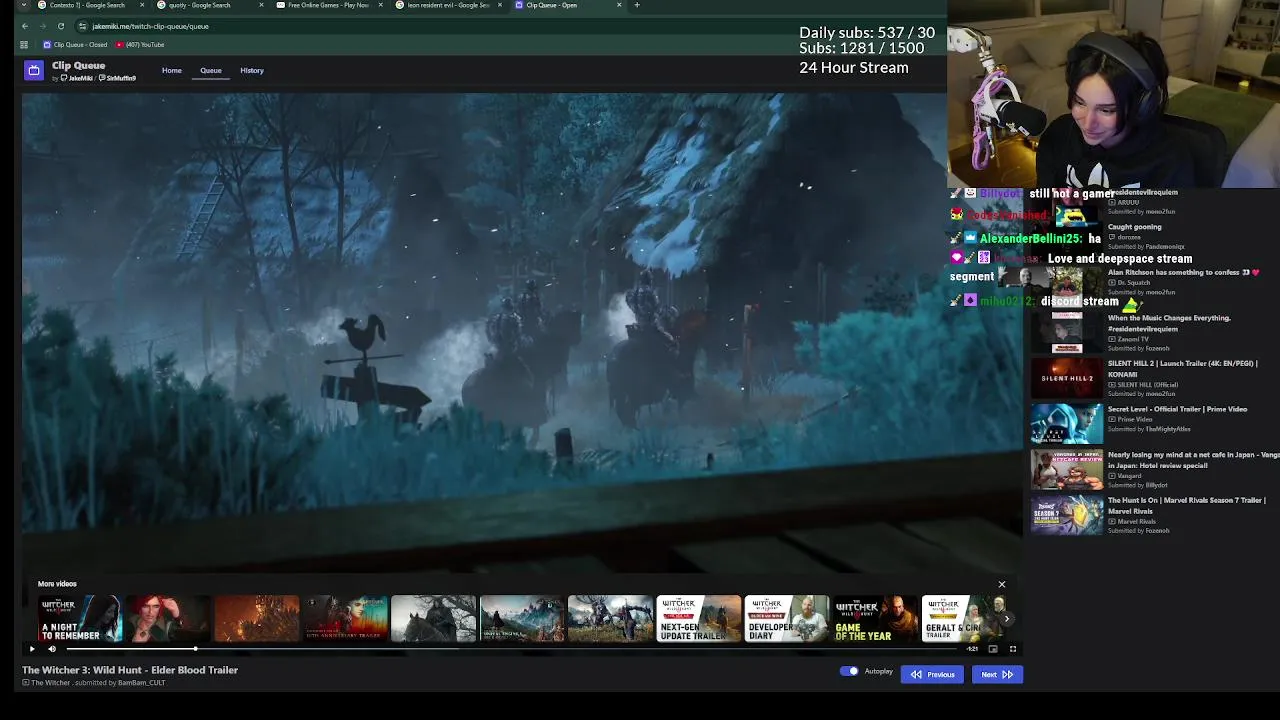Go back in browser navigation
Screen dimensions: 1280x720
[x=25, y=26]
